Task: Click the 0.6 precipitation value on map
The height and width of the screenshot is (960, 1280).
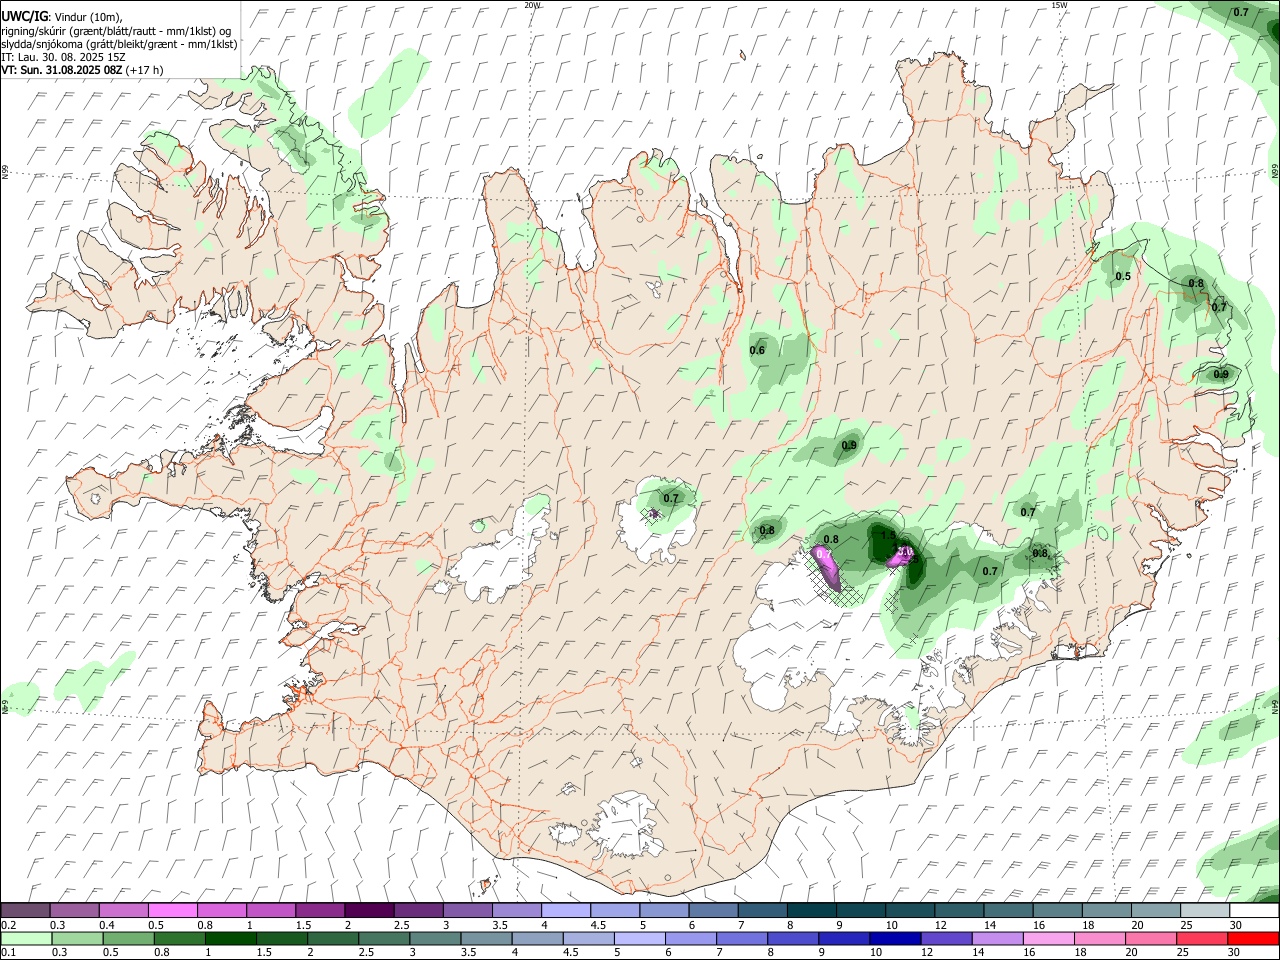Action: 757,350
